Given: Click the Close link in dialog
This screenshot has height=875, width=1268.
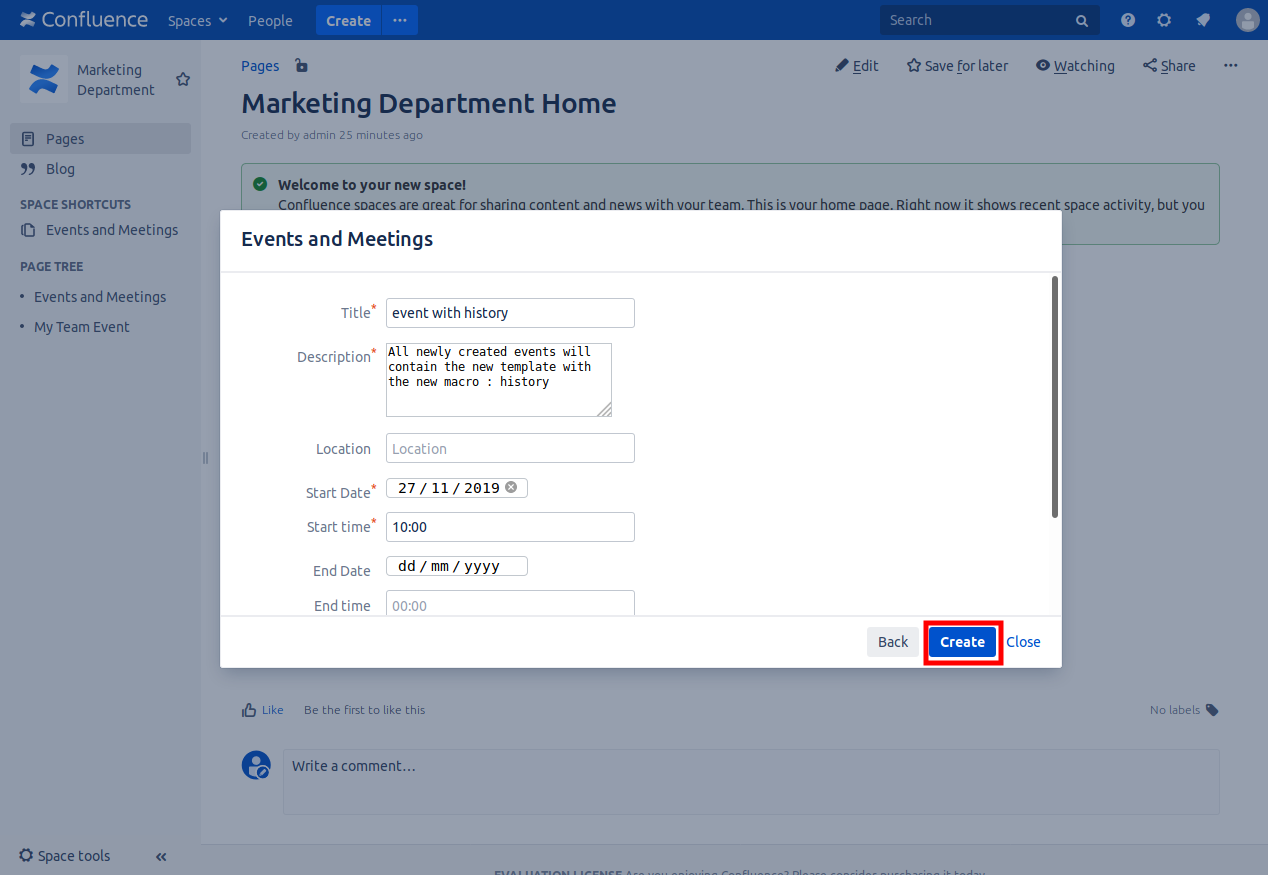Looking at the screenshot, I should (1023, 642).
